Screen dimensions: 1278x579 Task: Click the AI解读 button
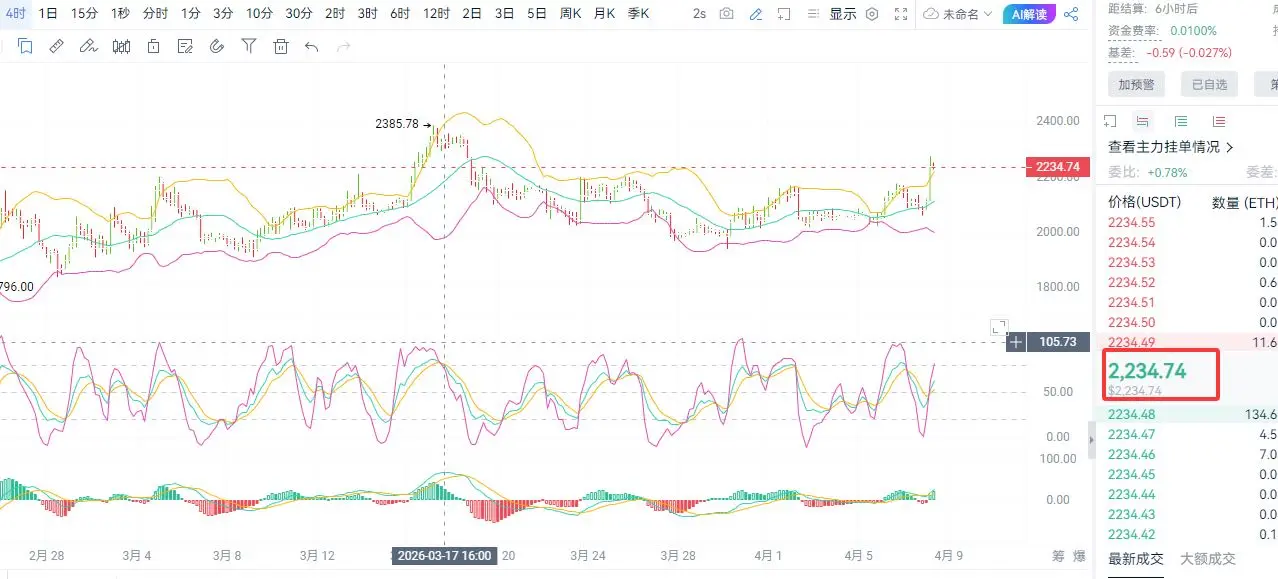click(1029, 14)
